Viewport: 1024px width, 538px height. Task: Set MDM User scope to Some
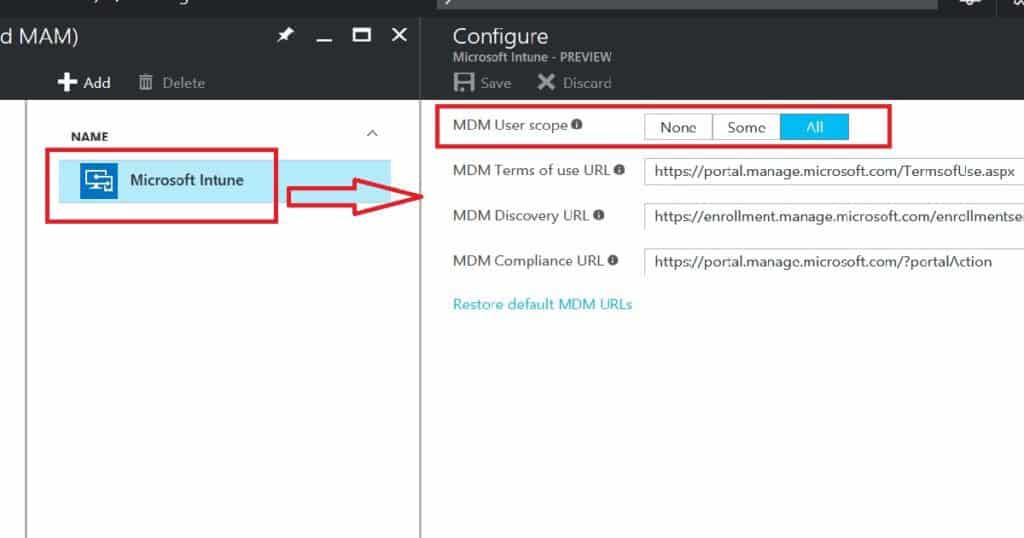pyautogui.click(x=746, y=127)
